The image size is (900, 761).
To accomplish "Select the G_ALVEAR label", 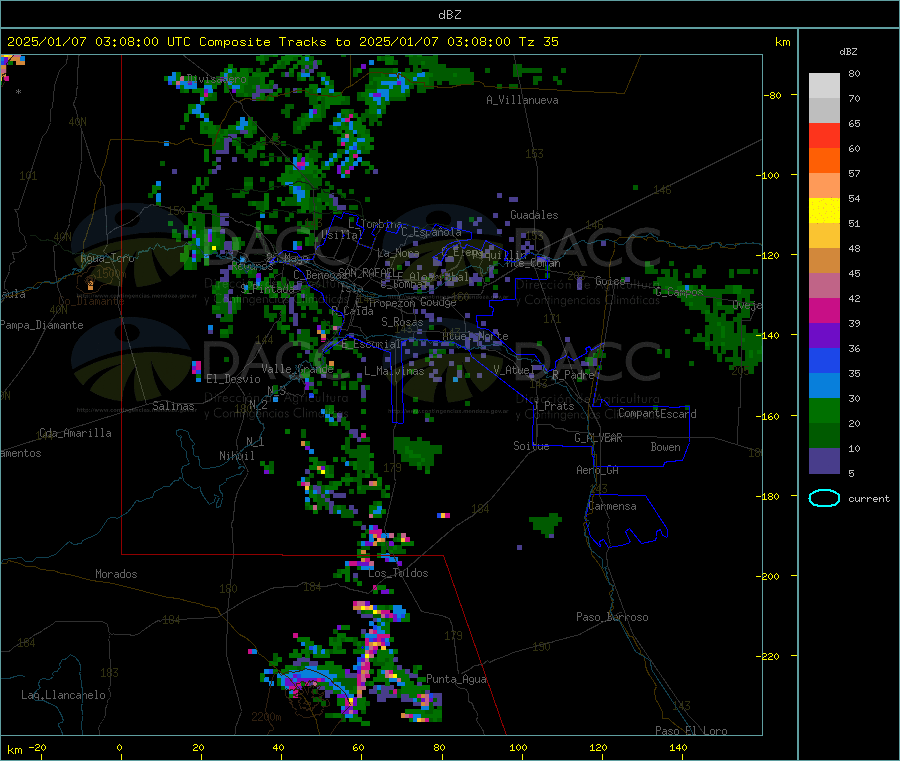I will click(x=598, y=438).
